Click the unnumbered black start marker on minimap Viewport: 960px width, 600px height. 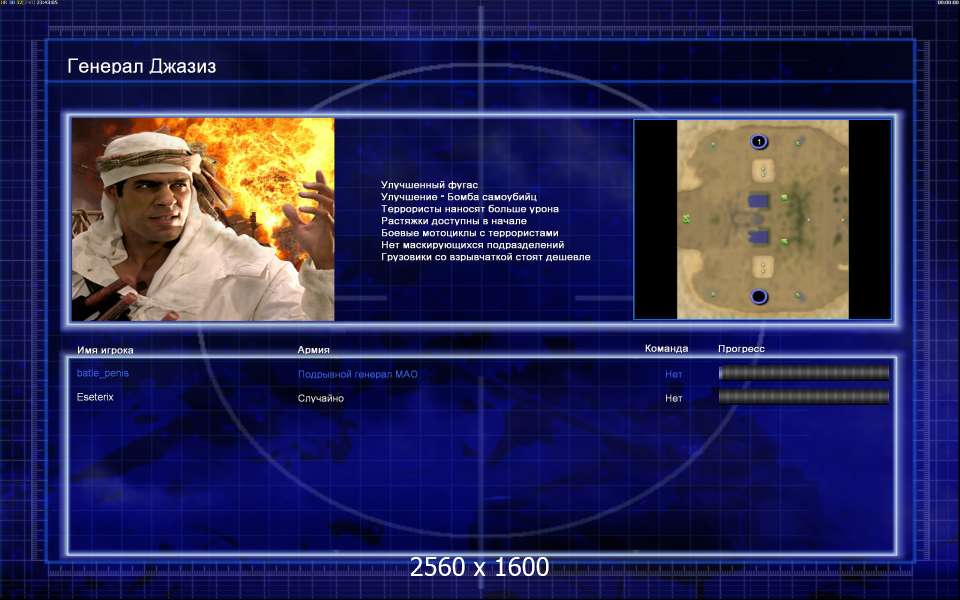(759, 297)
